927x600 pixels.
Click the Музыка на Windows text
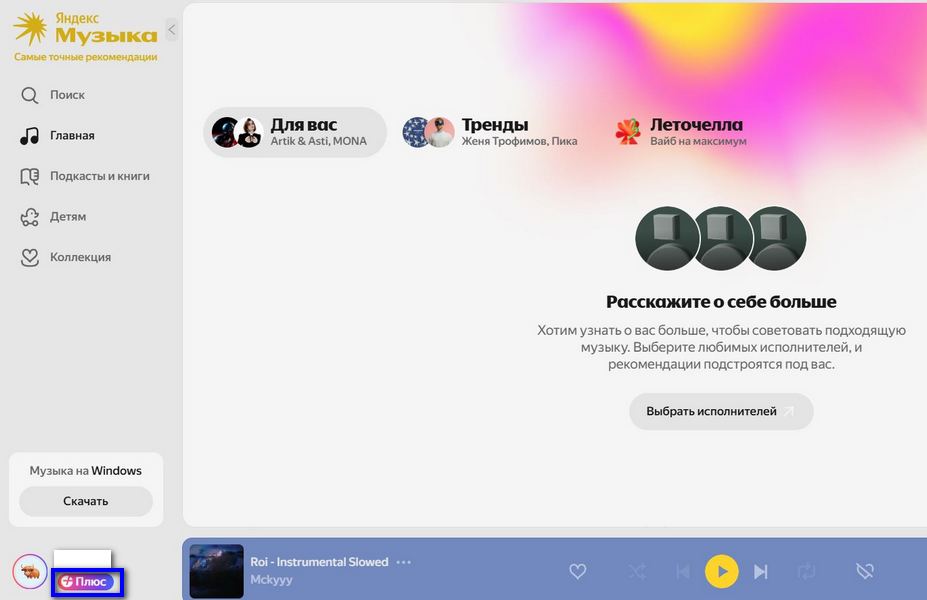86,471
